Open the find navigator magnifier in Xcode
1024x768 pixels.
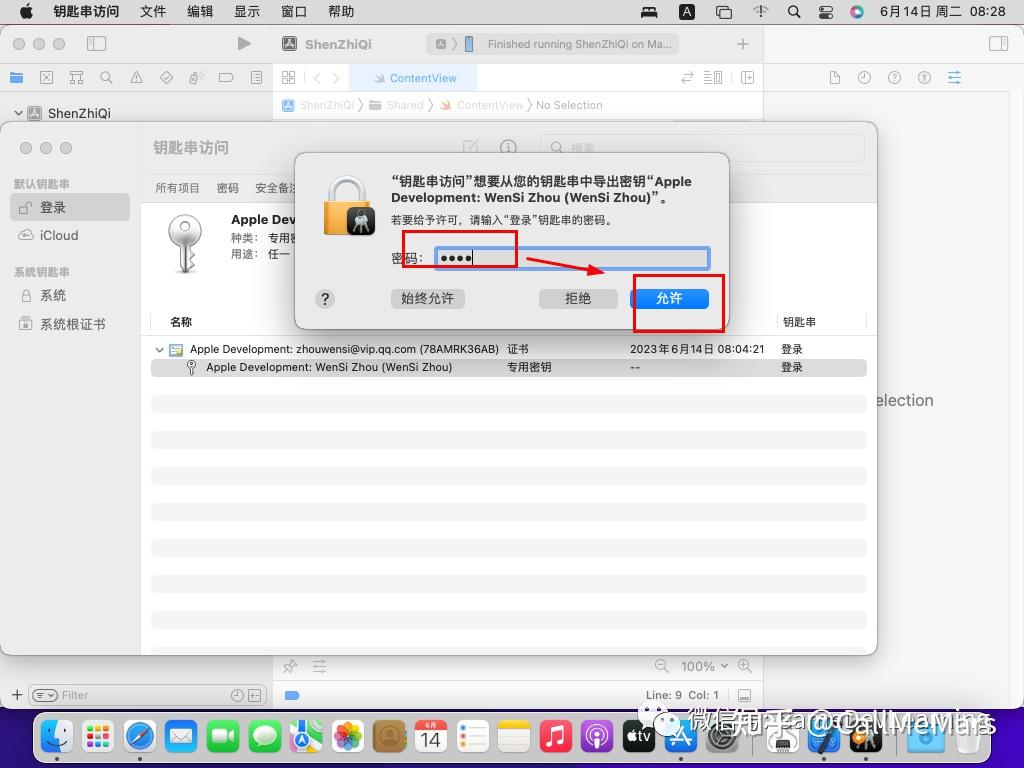click(x=106, y=78)
